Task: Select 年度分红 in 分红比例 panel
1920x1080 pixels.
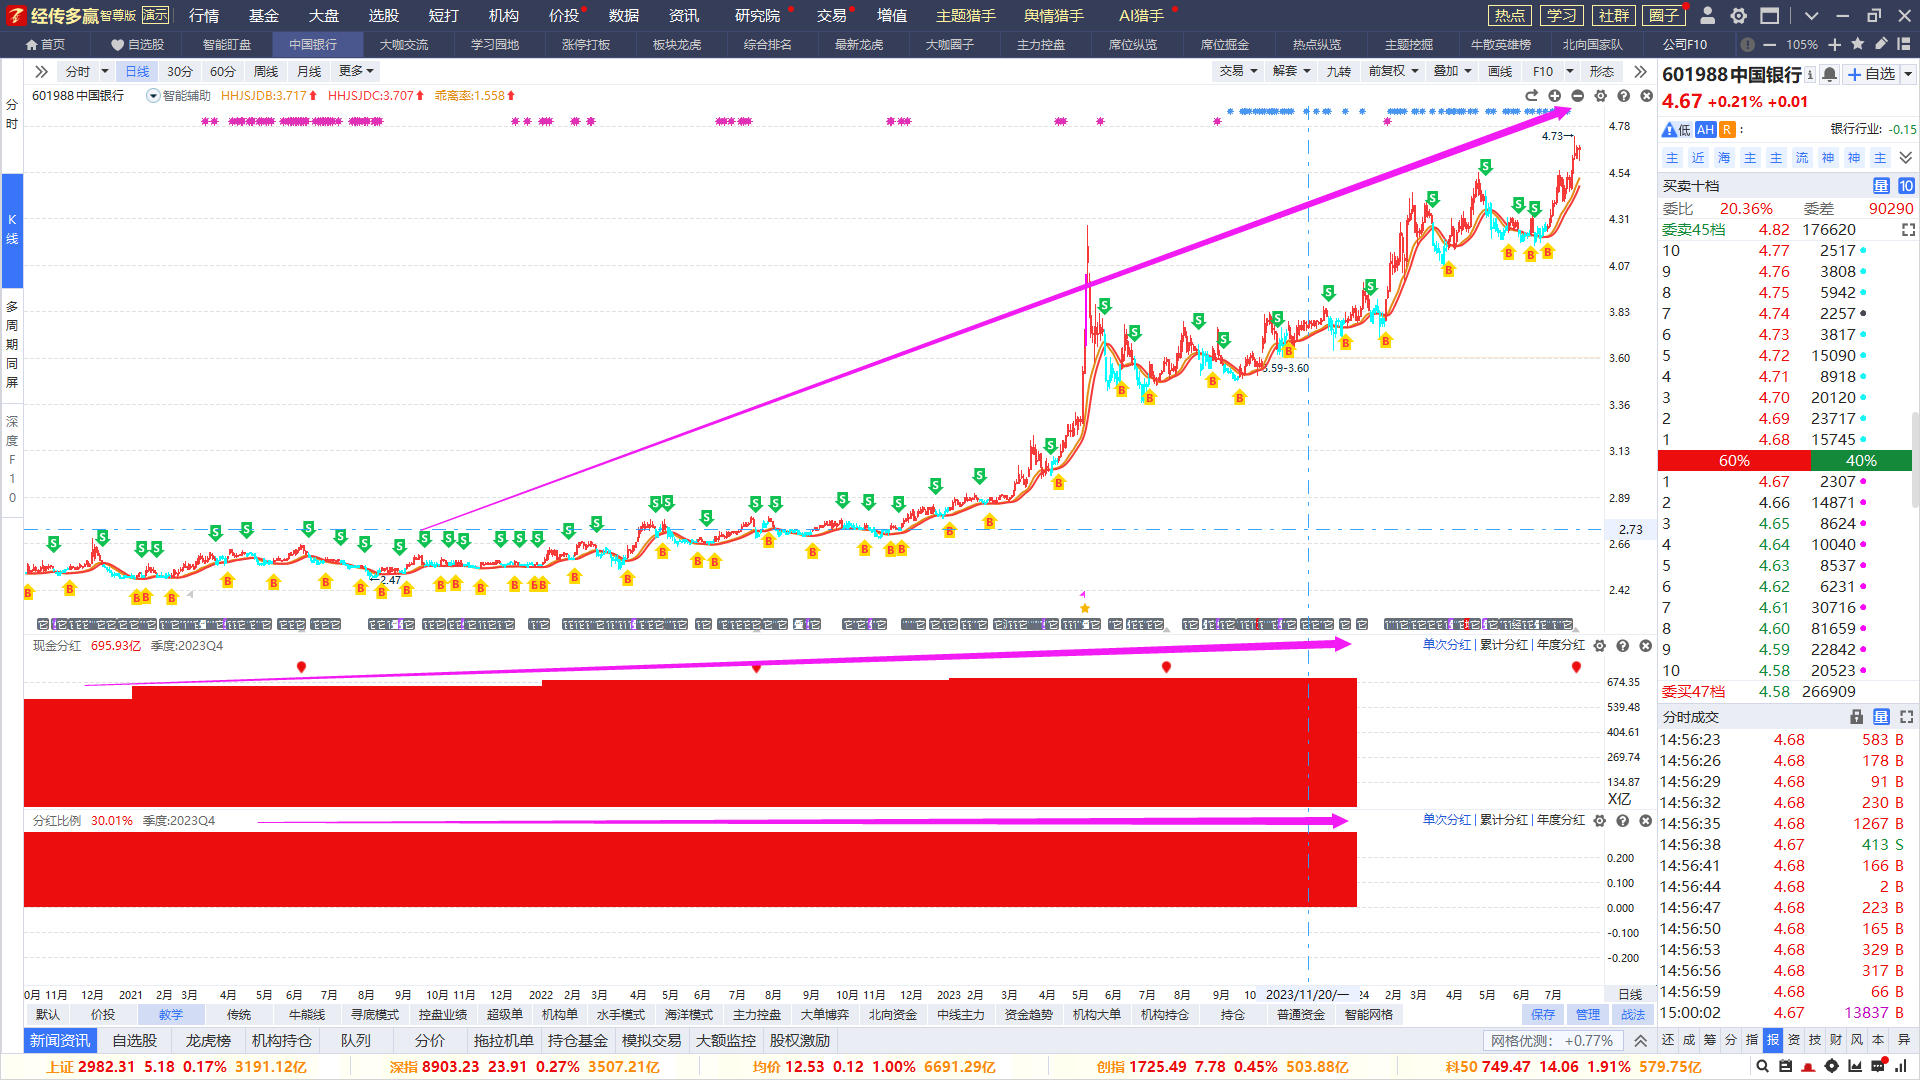Action: 1561,820
